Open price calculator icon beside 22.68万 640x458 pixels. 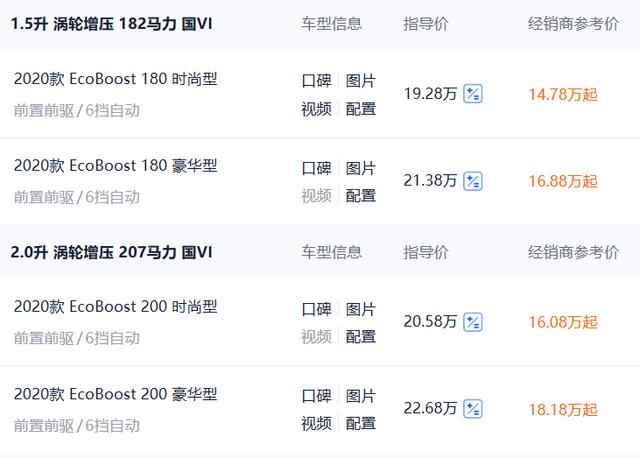pos(473,409)
